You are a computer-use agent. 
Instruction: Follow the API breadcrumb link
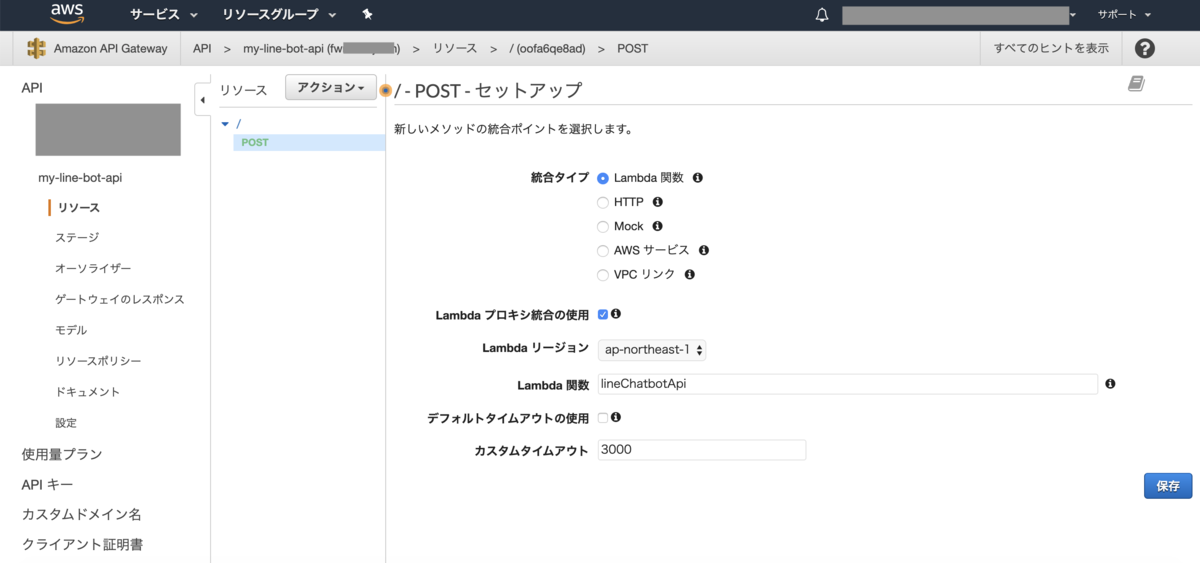(x=202, y=48)
